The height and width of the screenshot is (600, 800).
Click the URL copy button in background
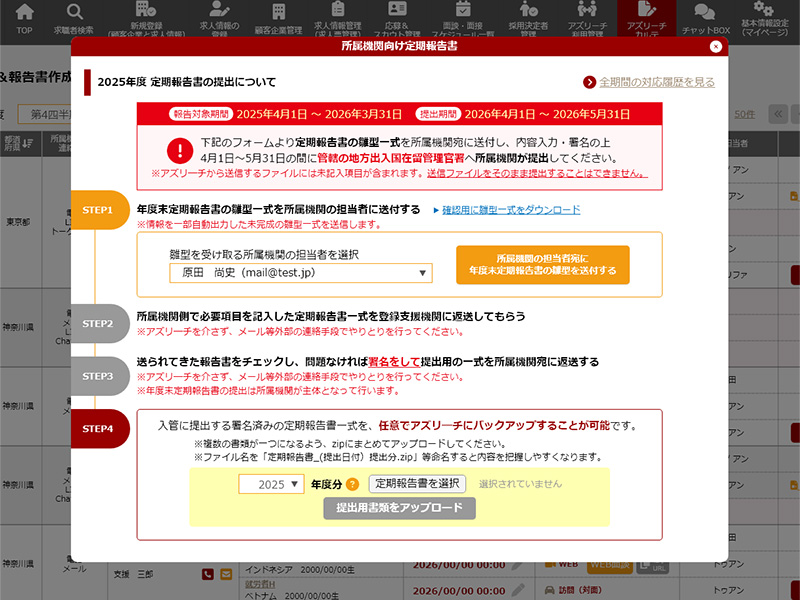653,566
